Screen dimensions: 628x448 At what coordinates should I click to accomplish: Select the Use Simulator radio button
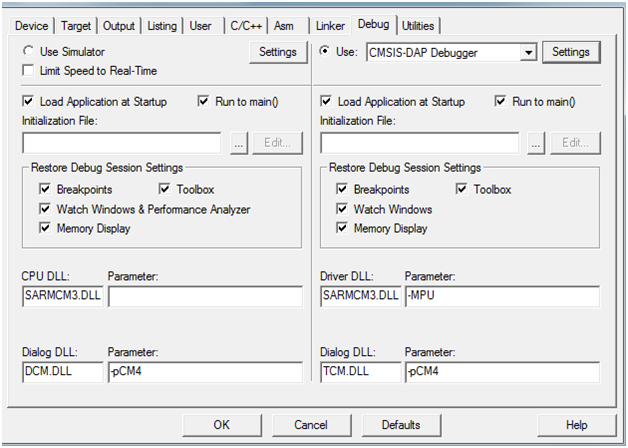28,51
